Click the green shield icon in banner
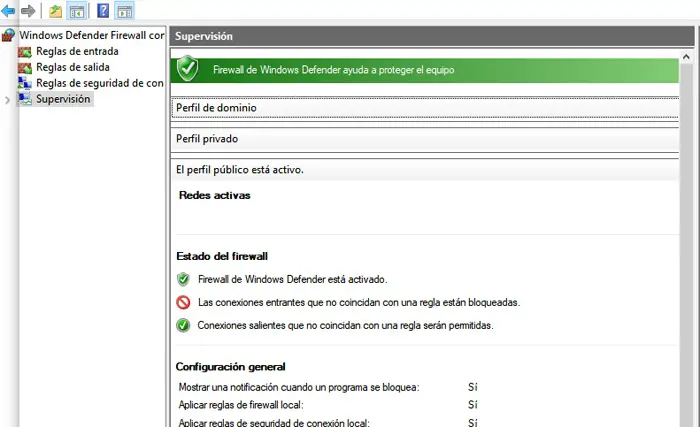 pos(187,69)
